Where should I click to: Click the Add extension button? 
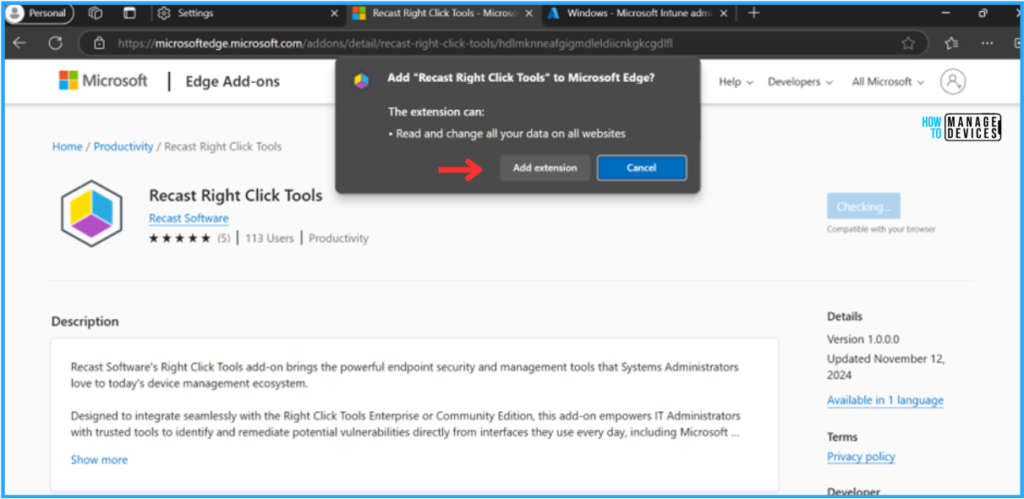(x=545, y=168)
